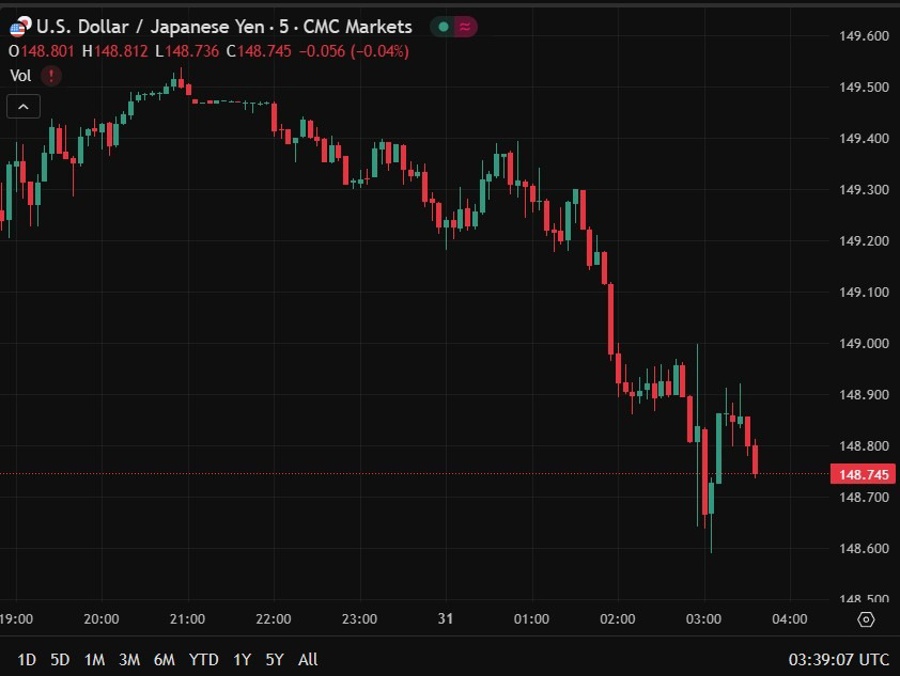Click the 19:00 time axis label
Screen dimensions: 900x676
pos(16,619)
